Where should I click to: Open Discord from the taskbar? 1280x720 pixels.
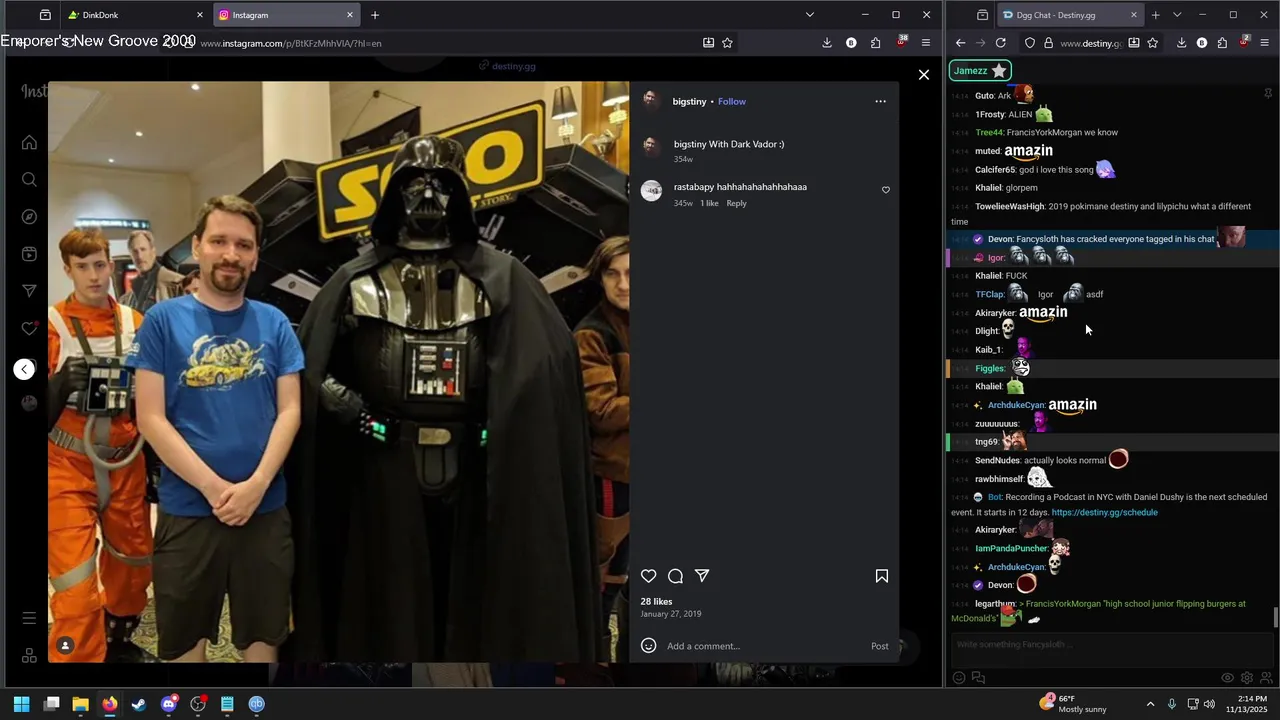[168, 704]
